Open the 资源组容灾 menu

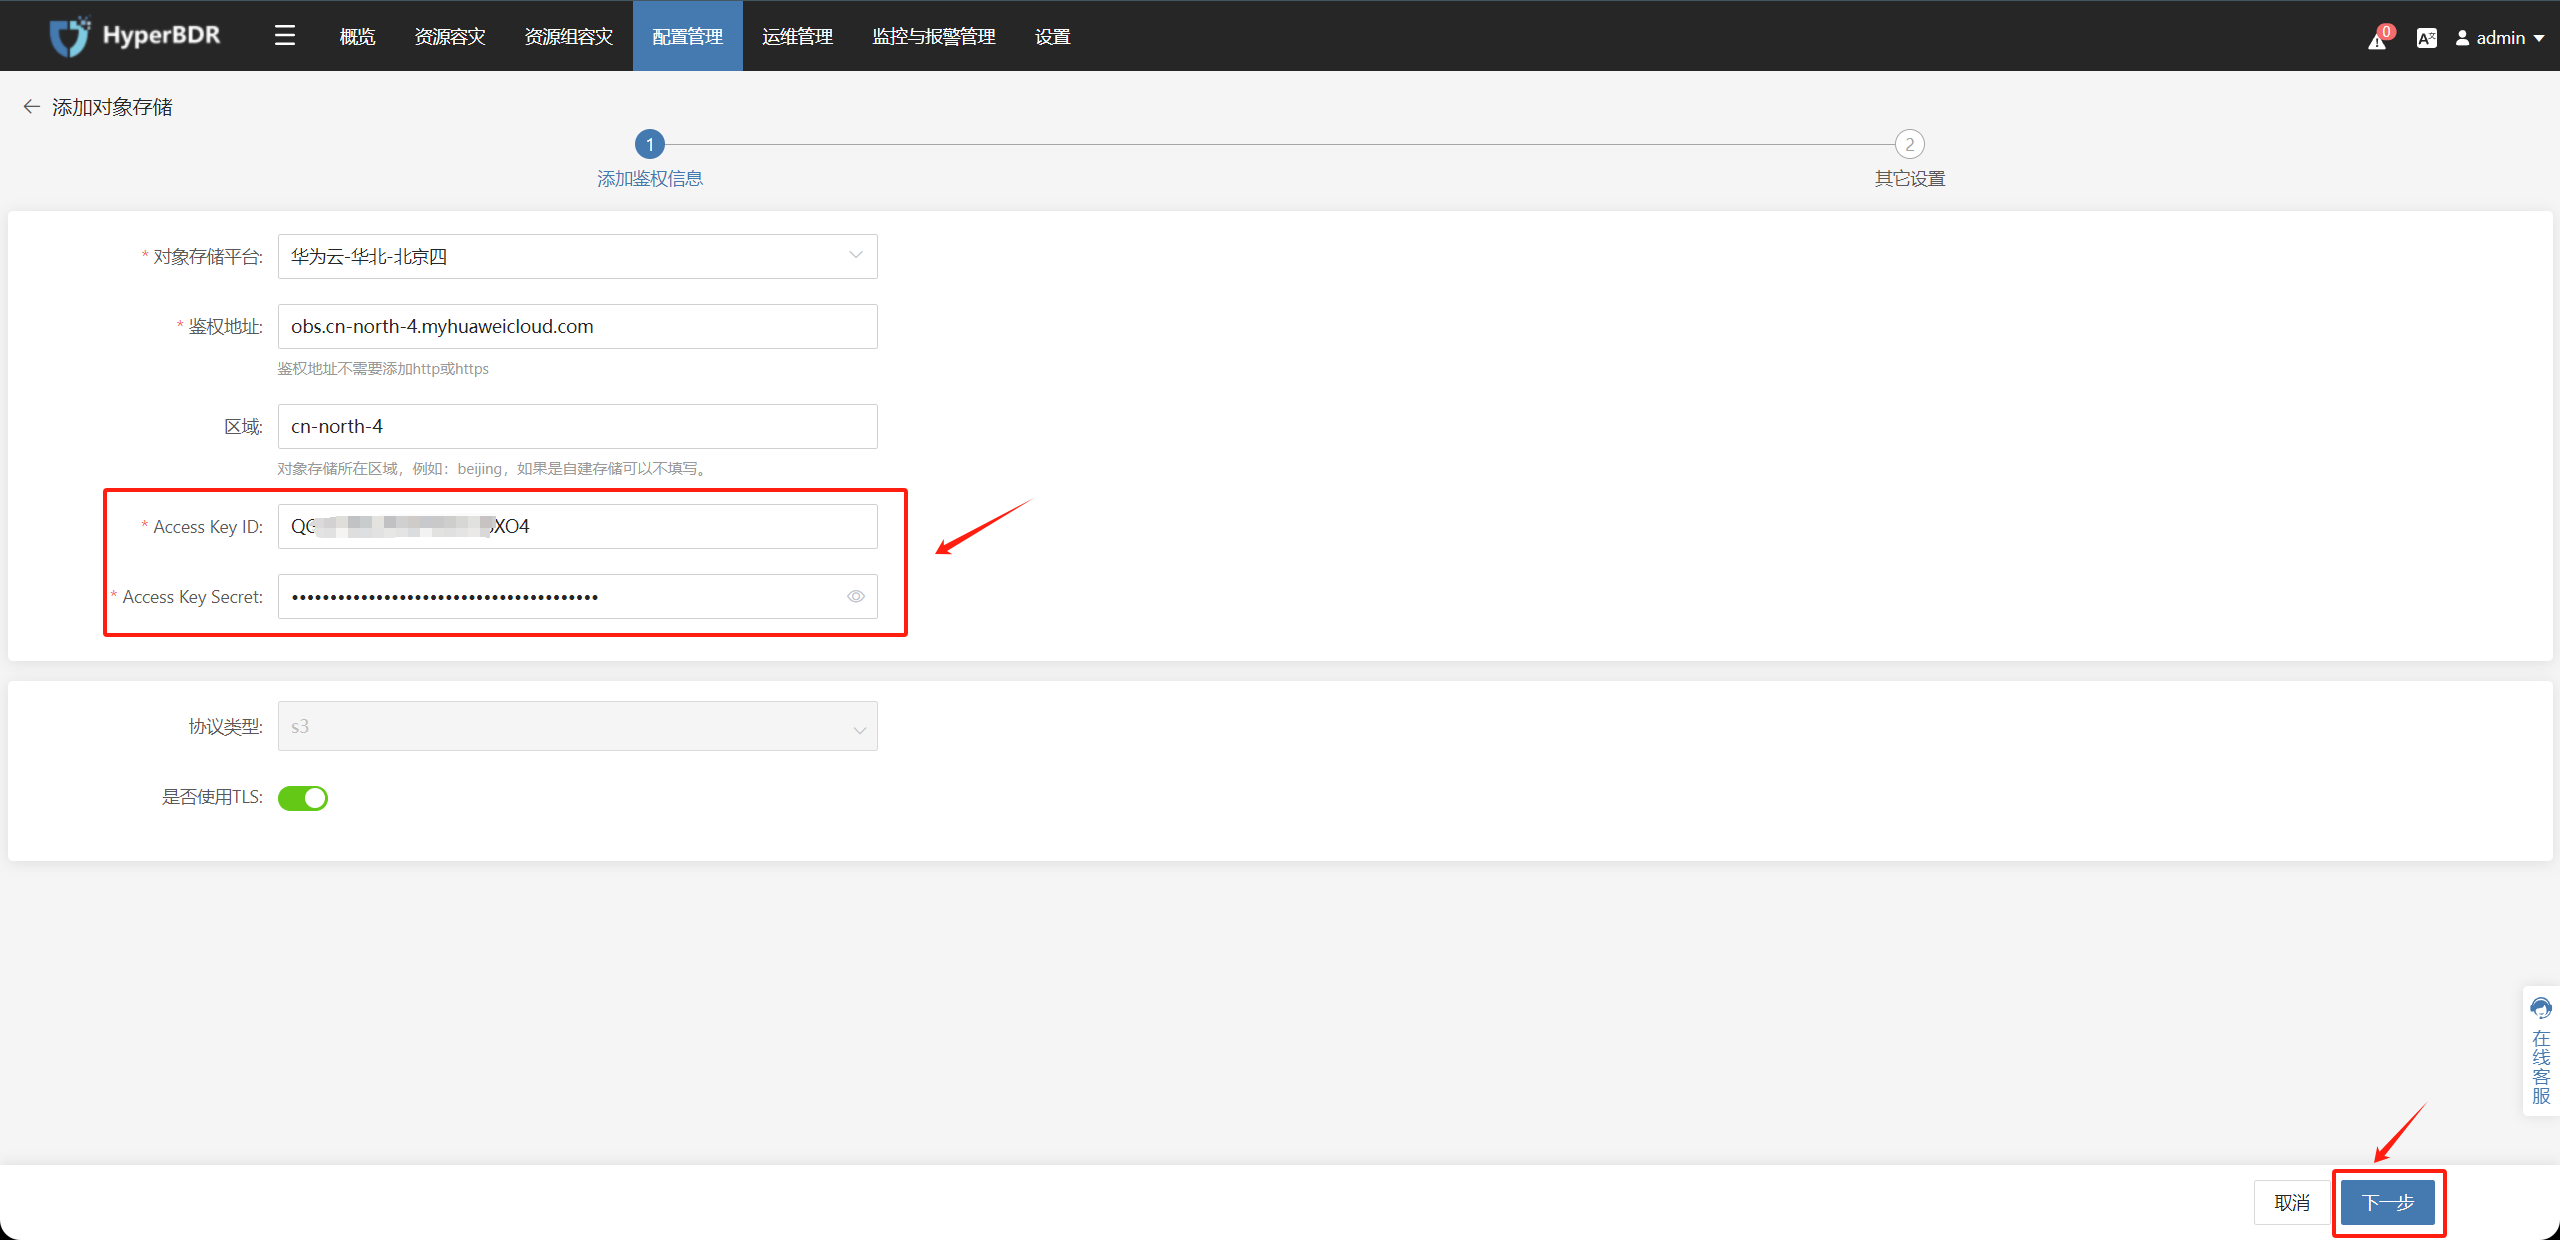point(568,36)
